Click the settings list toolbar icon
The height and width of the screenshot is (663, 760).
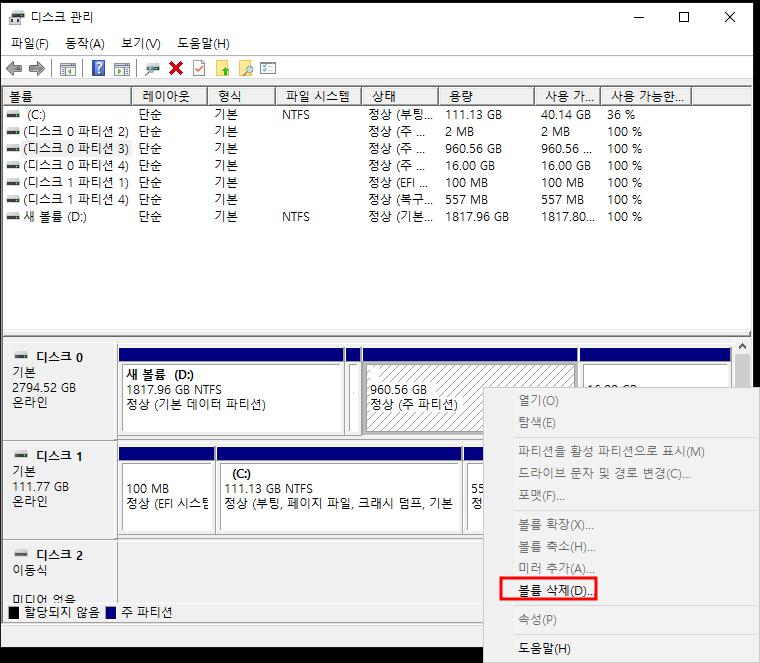point(268,68)
